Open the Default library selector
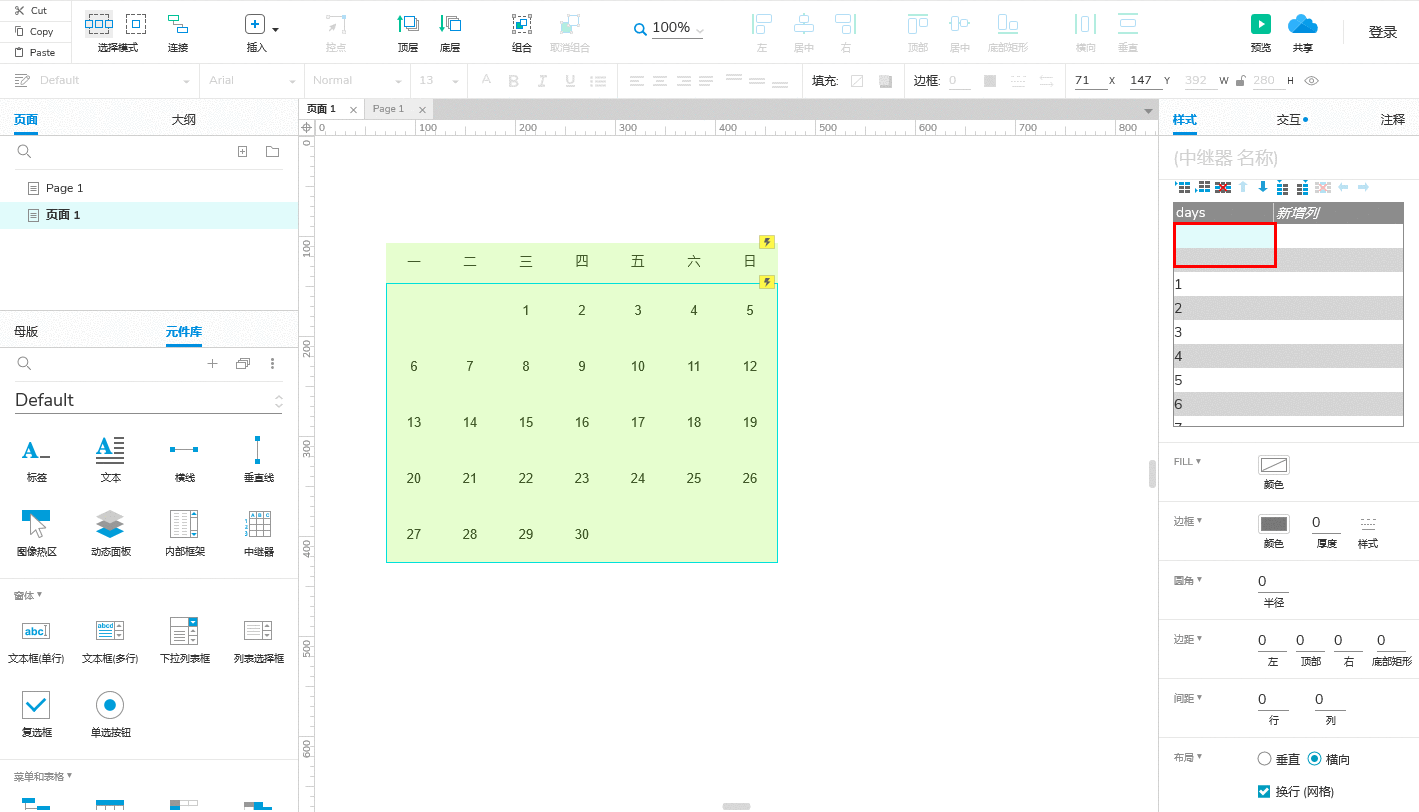Viewport: 1419px width, 812px height. click(x=149, y=400)
